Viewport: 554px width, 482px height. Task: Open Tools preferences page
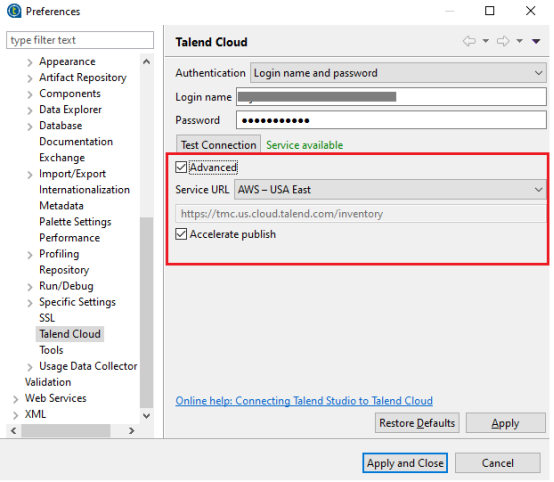pyautogui.click(x=51, y=350)
